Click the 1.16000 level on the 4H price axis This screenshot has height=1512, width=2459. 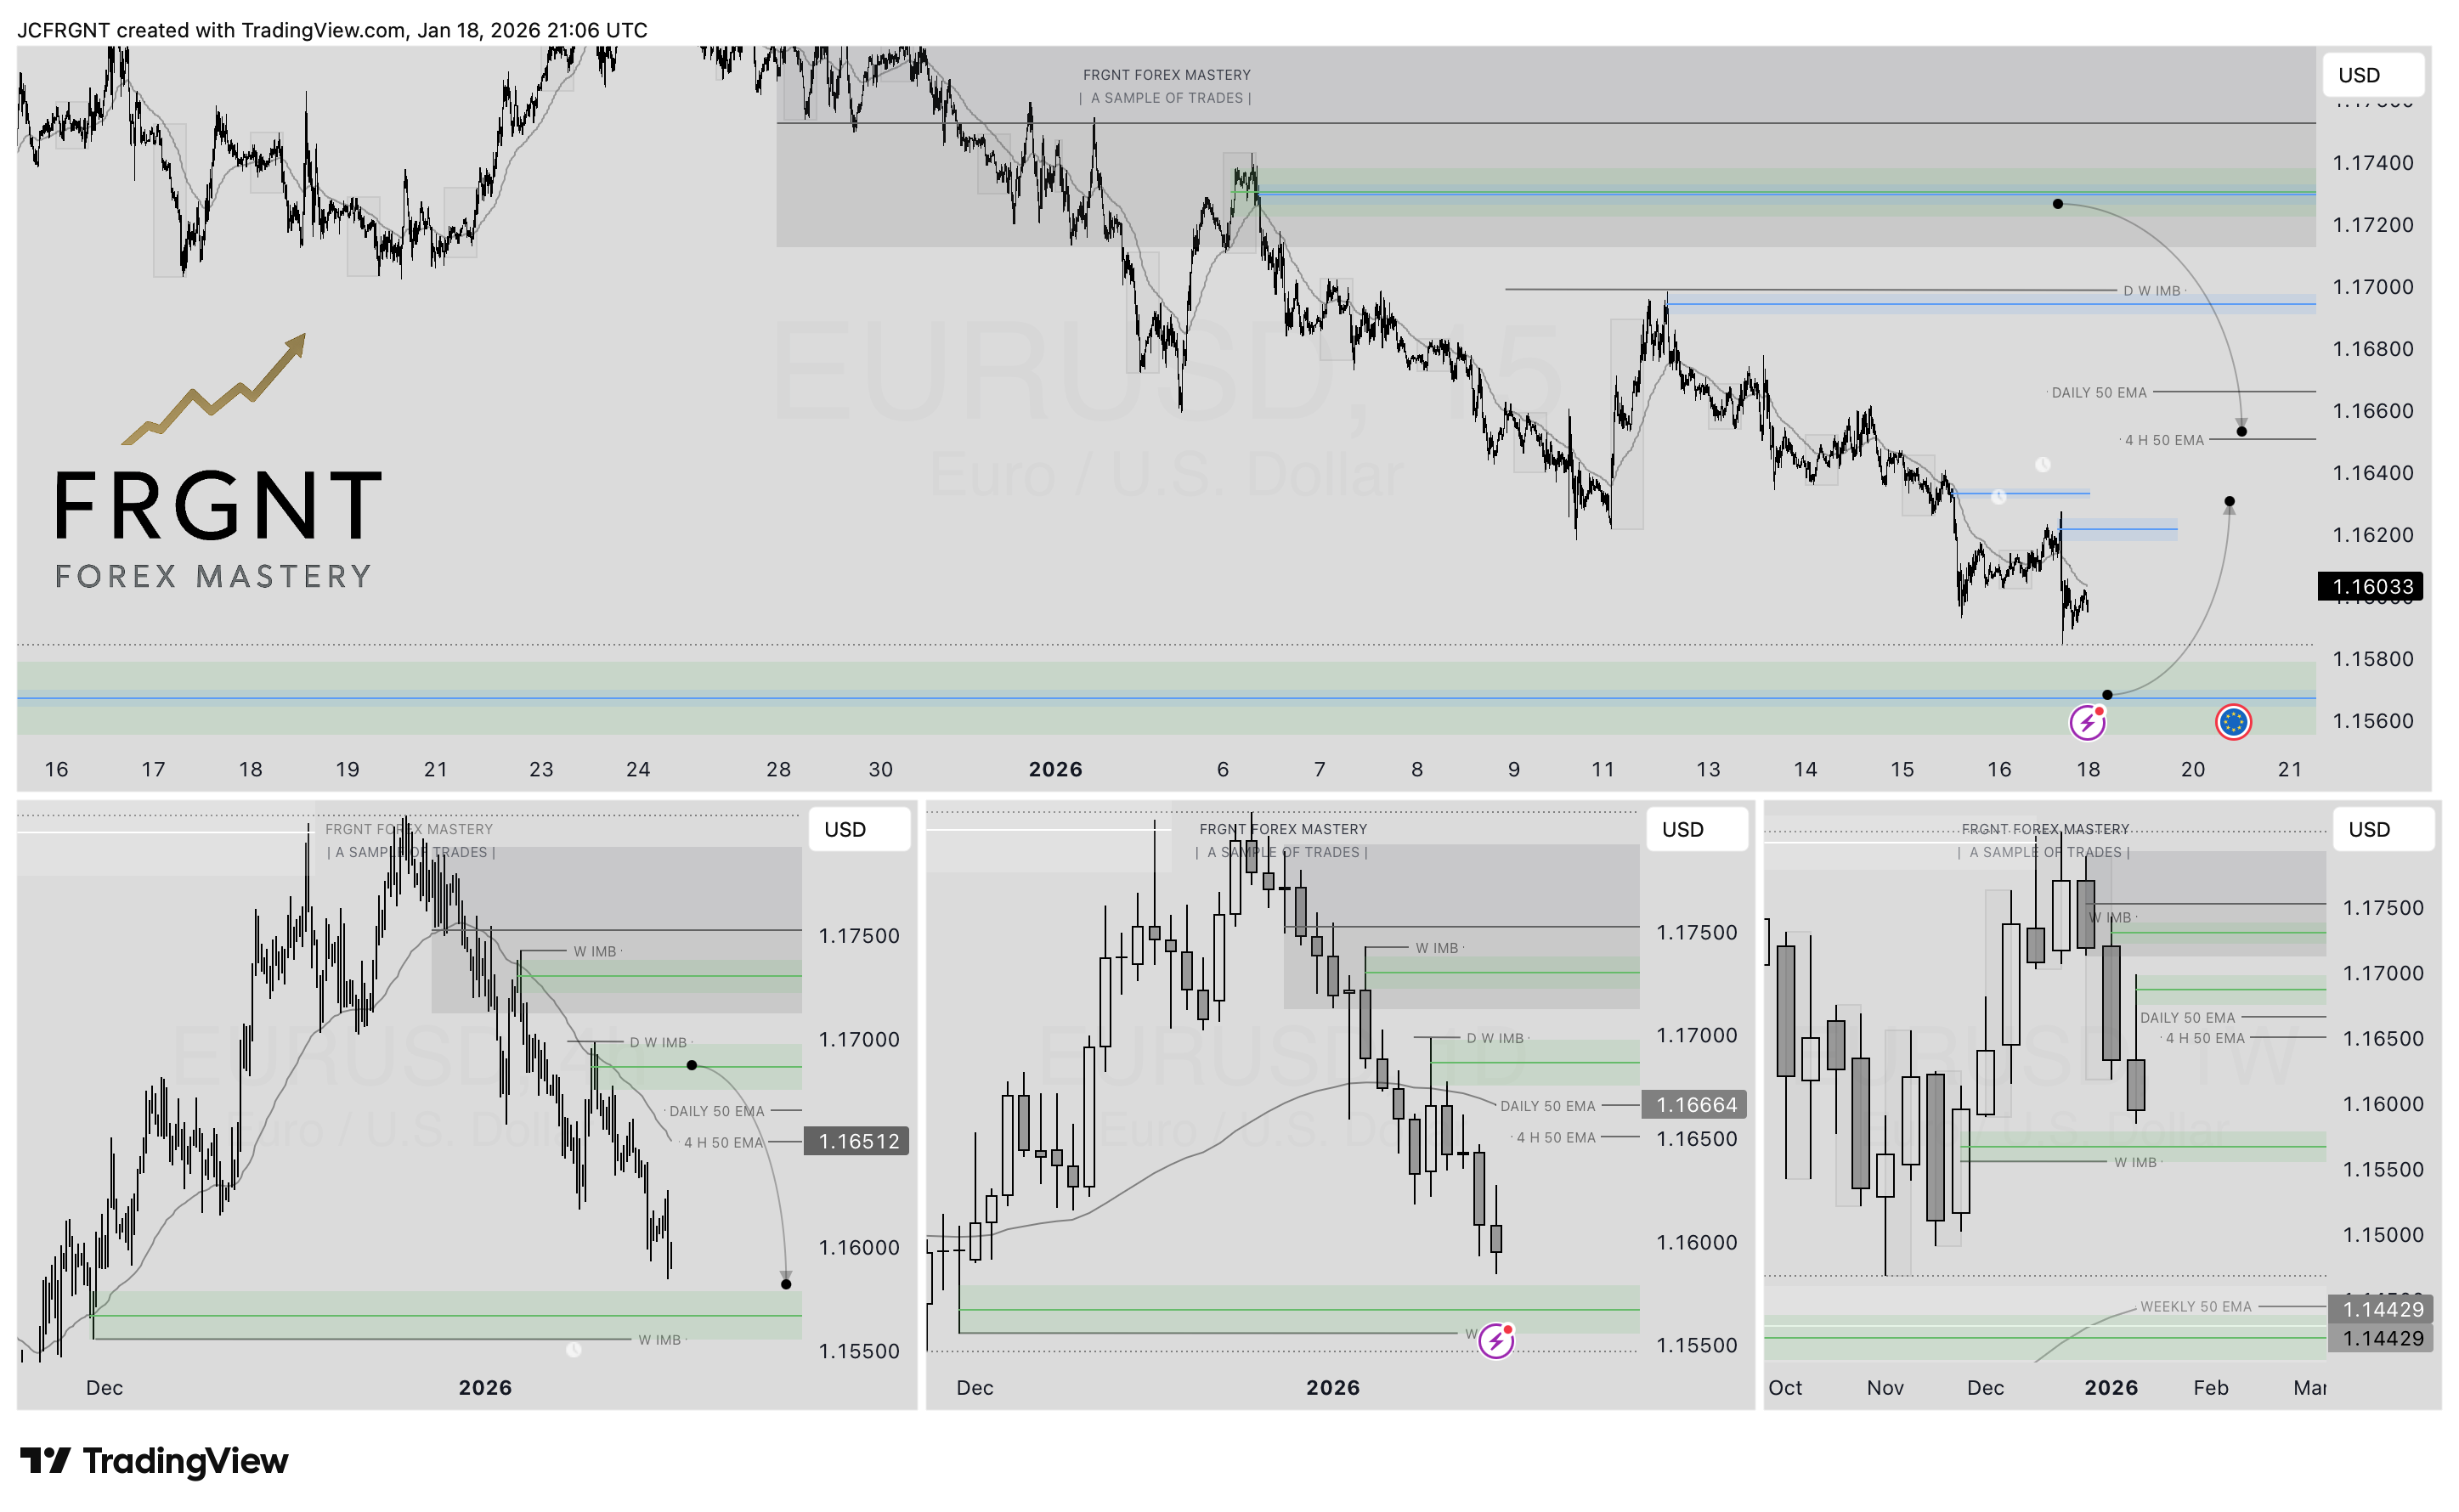click(x=858, y=1247)
